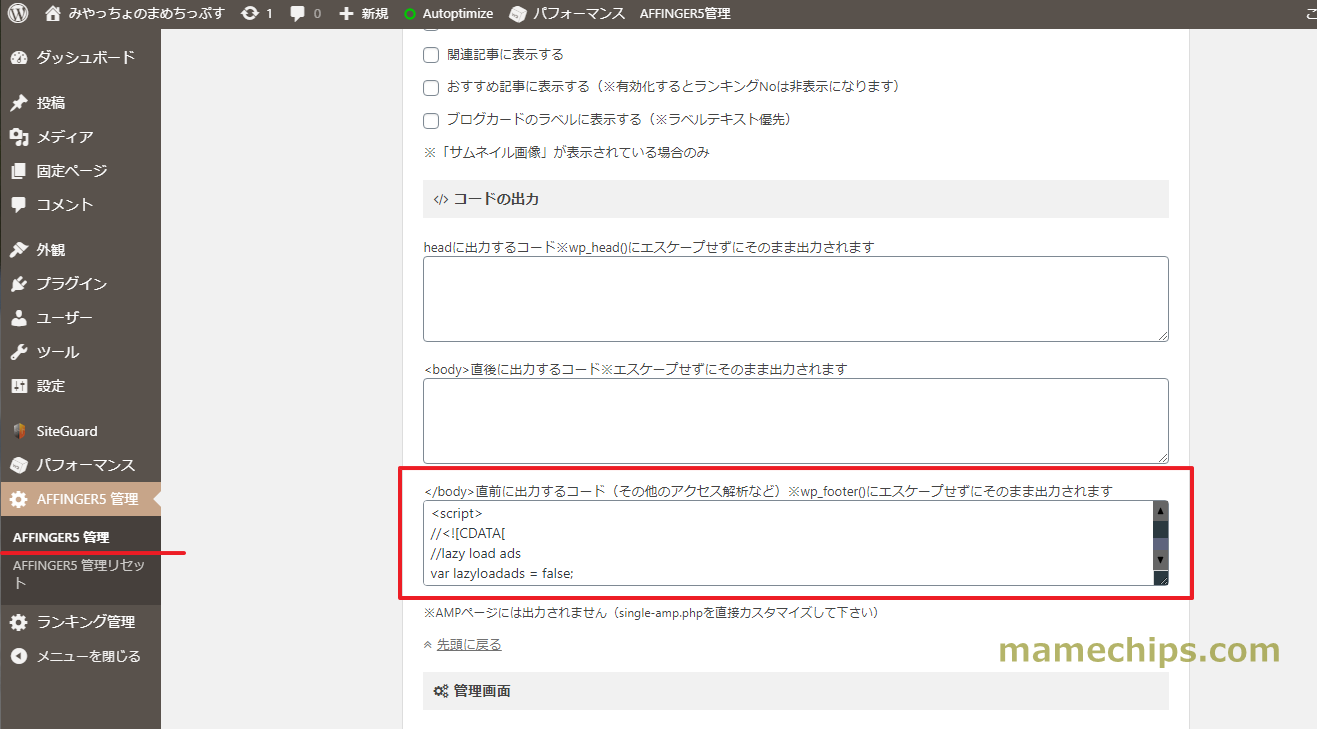Viewport: 1317px width, 729px height.
Task: Open Autoptimize menu in admin bar
Action: point(458,14)
